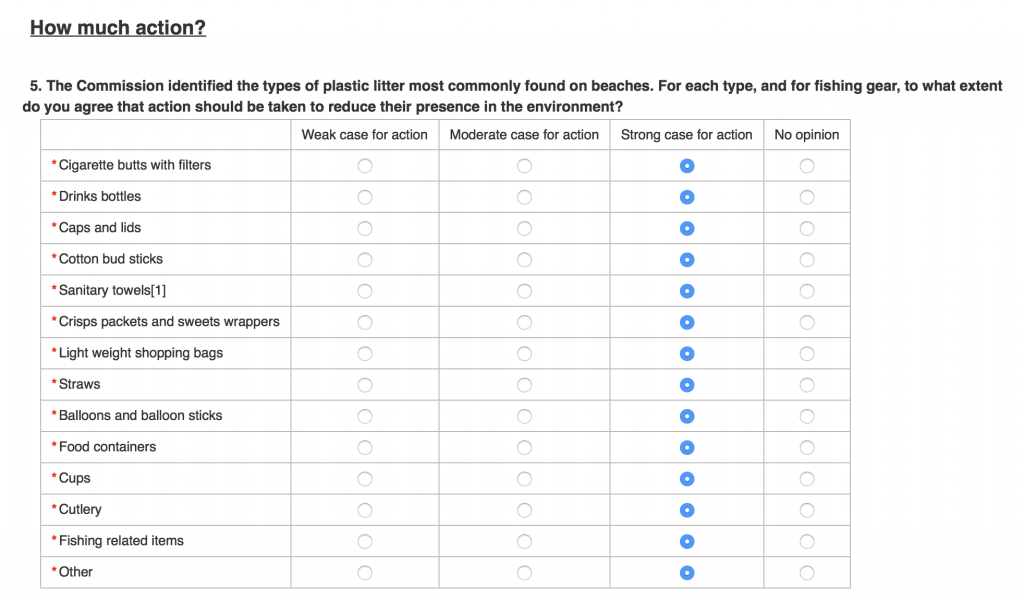Choose Moderate case for Drinks bottles
Viewport: 1024px width, 600px height.
[524, 197]
